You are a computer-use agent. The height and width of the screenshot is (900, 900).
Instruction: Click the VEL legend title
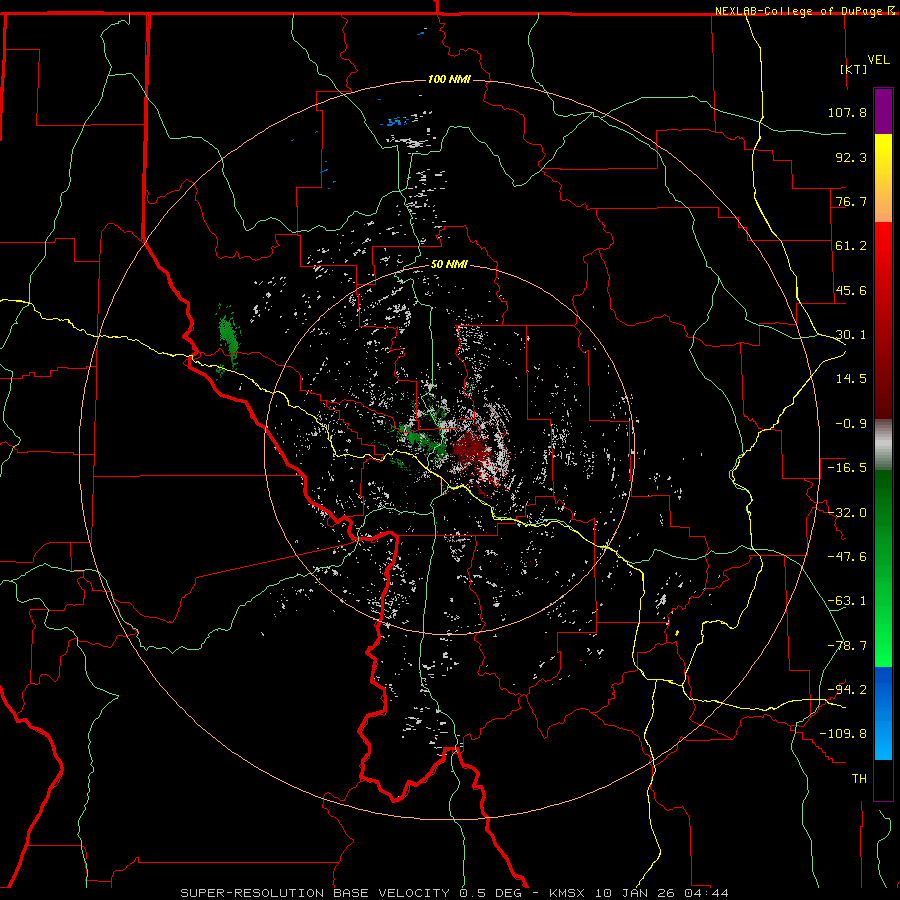pyautogui.click(x=878, y=60)
